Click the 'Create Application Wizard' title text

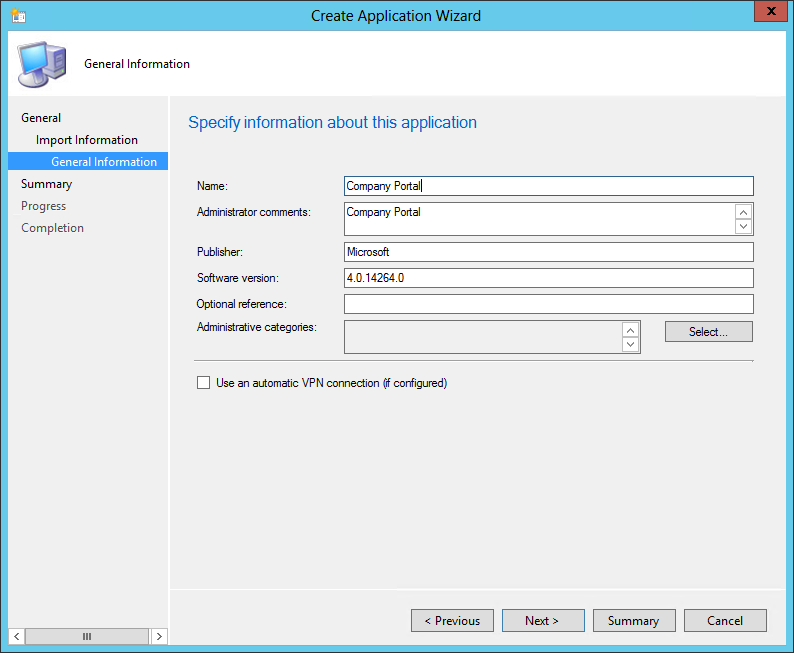[x=396, y=16]
